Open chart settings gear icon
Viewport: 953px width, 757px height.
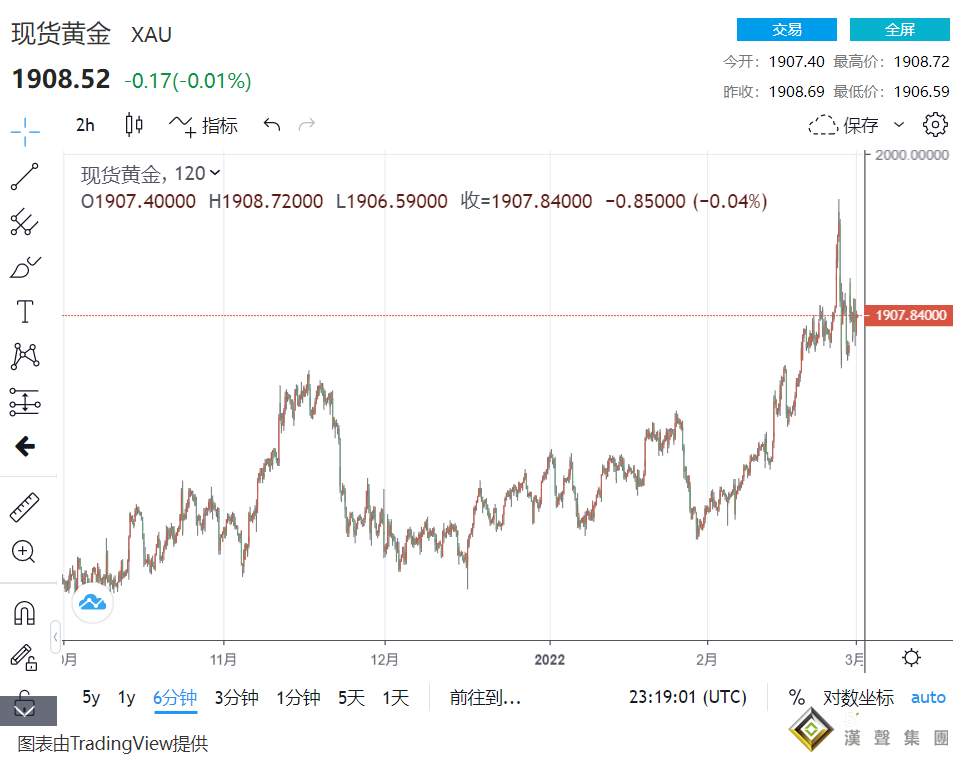point(935,125)
